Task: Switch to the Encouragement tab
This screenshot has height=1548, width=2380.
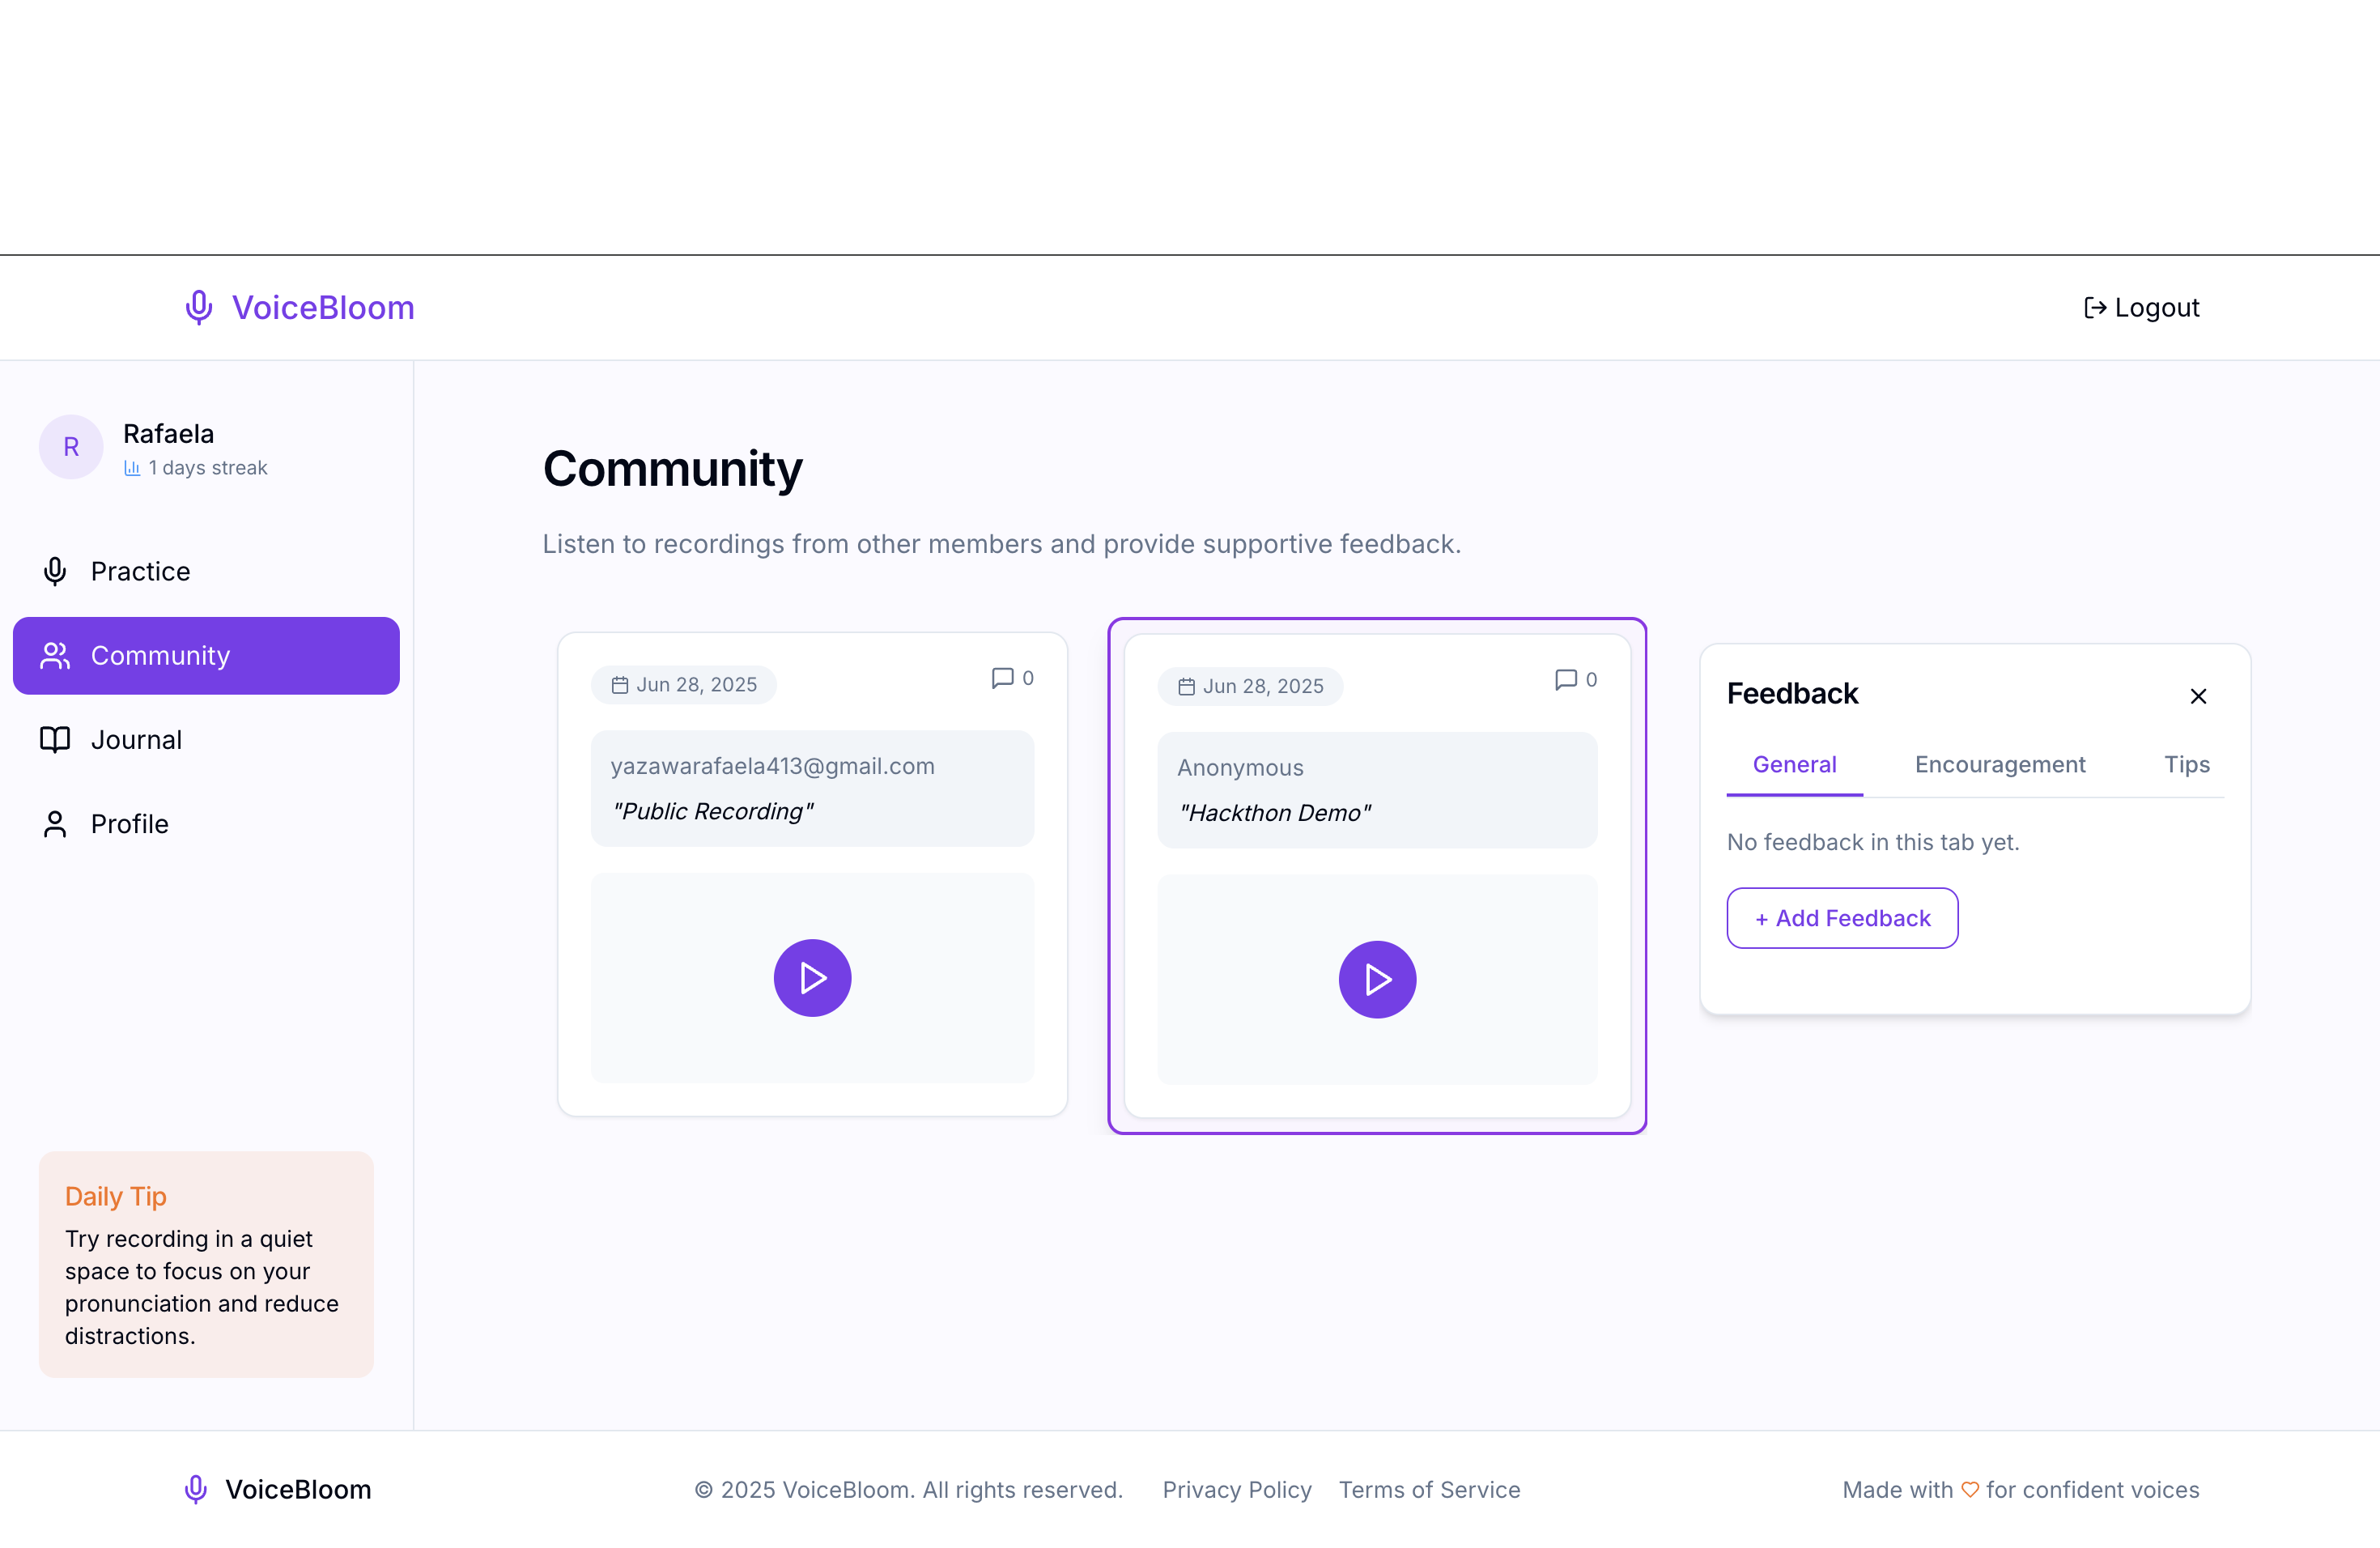Action: point(2000,765)
